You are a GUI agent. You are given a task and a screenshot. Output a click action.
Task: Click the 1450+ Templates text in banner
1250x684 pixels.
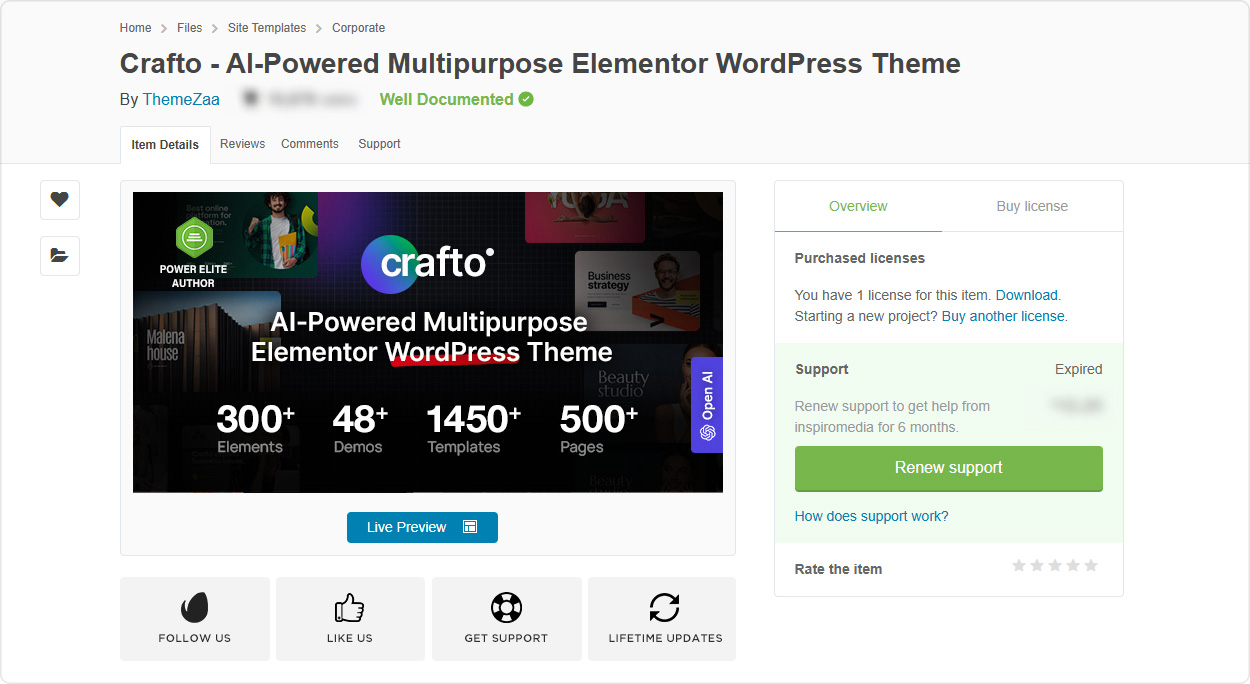[473, 428]
